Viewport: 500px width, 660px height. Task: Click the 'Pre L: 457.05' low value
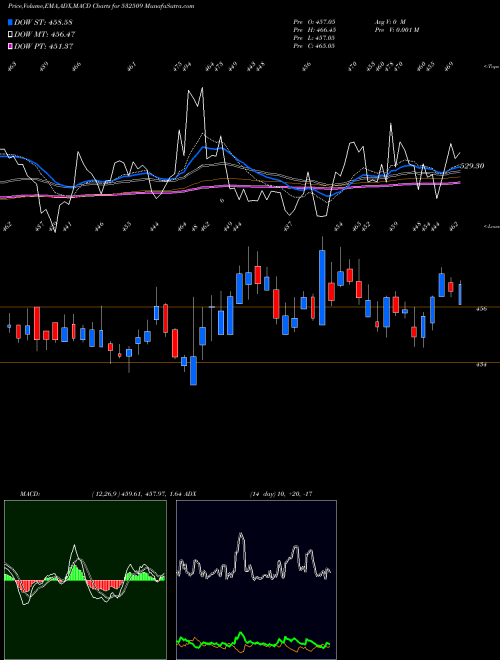(x=314, y=38)
